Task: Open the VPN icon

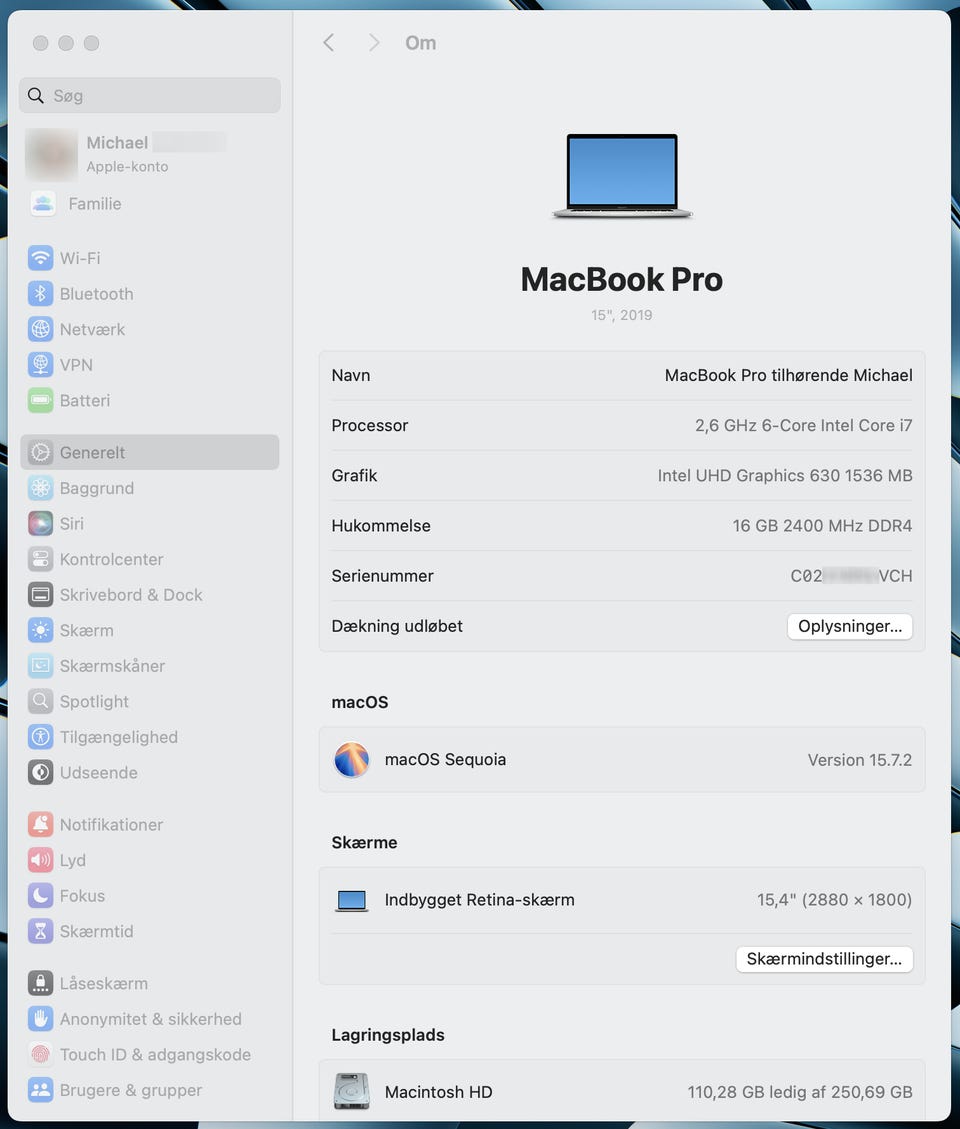Action: coord(40,364)
